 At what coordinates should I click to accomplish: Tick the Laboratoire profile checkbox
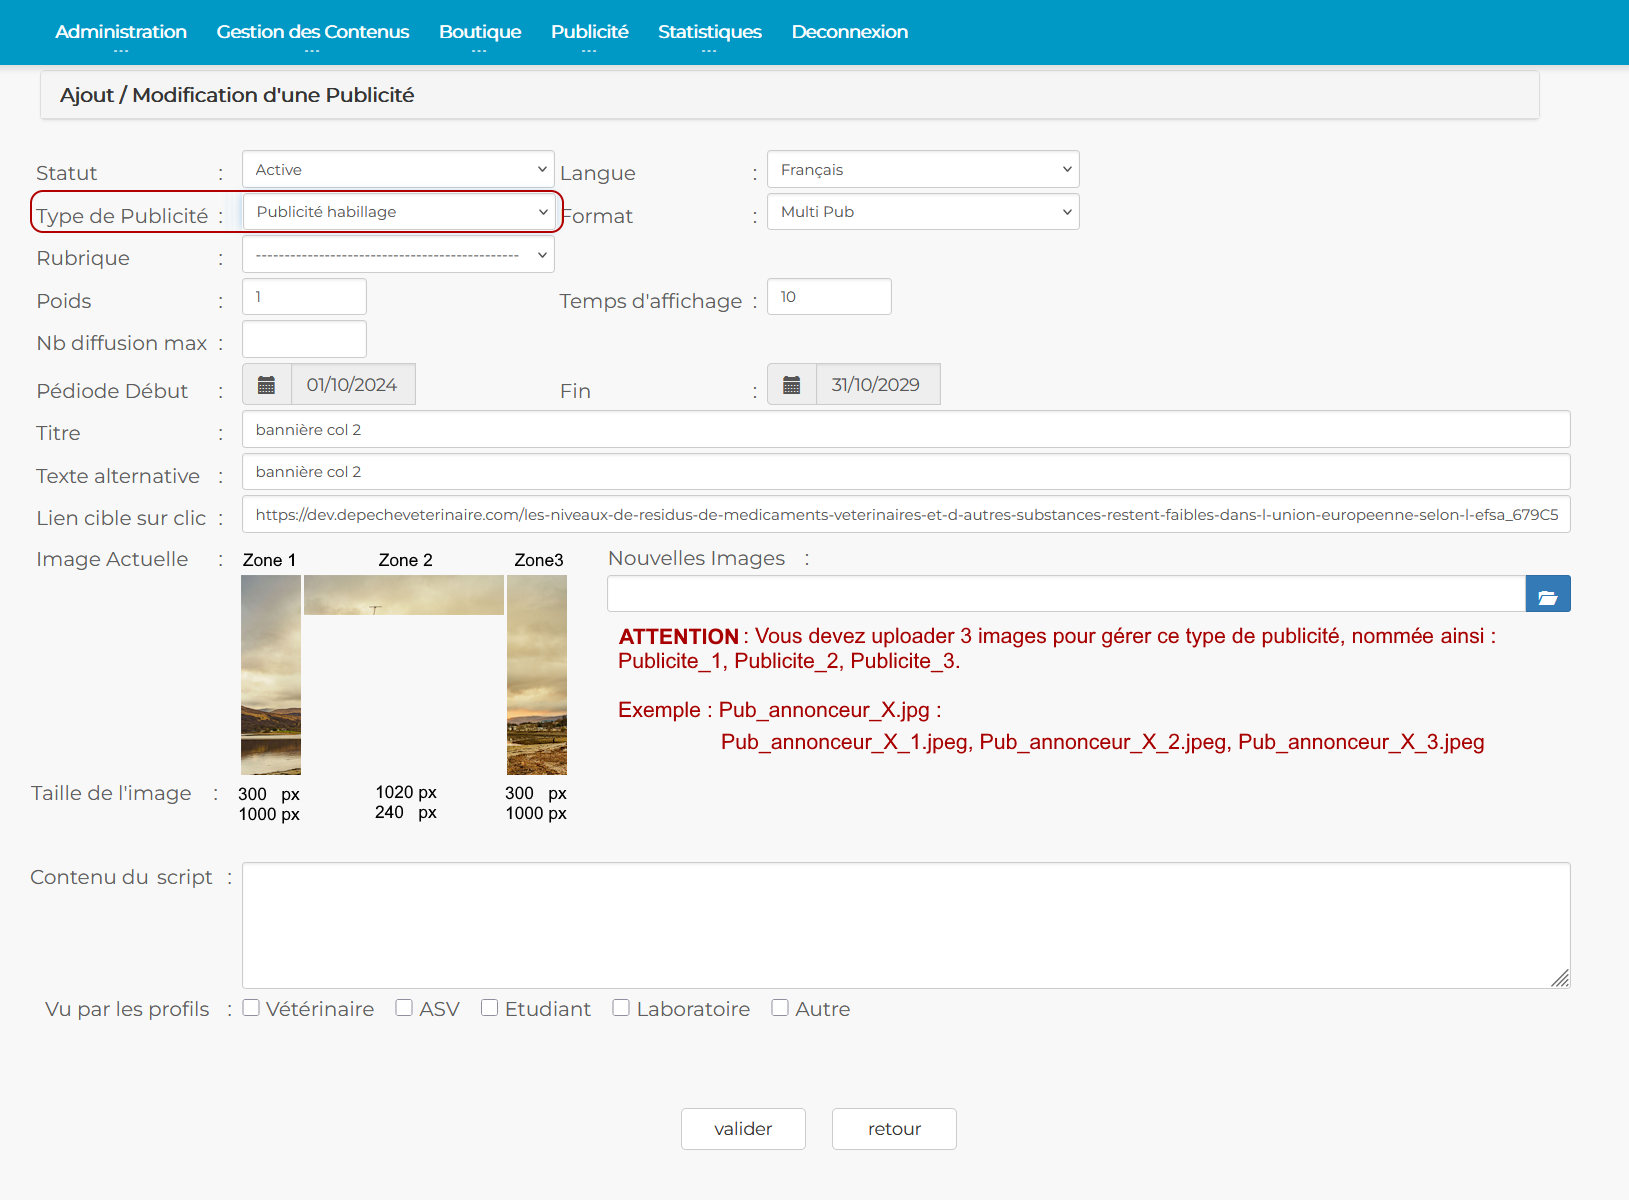click(x=621, y=1008)
